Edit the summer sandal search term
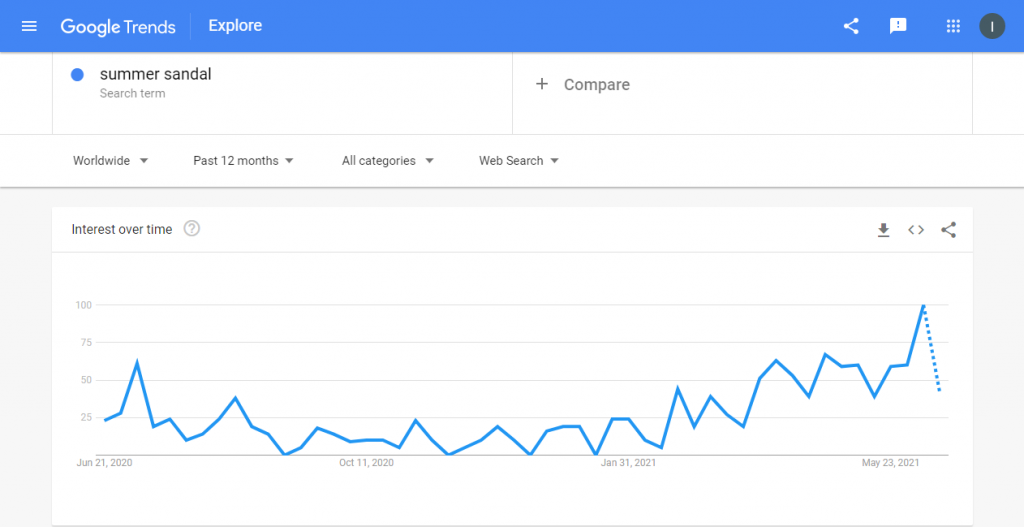Screen dimensions: 1024x527 tap(155, 74)
